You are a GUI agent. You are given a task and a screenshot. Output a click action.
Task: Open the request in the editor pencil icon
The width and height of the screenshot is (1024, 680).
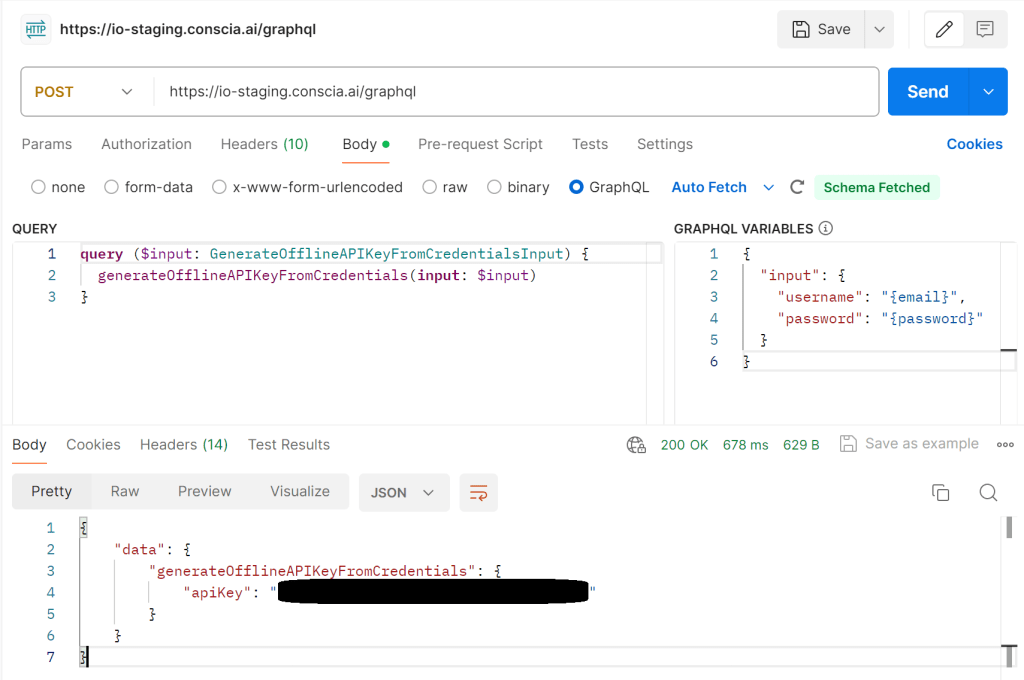pyautogui.click(x=943, y=29)
